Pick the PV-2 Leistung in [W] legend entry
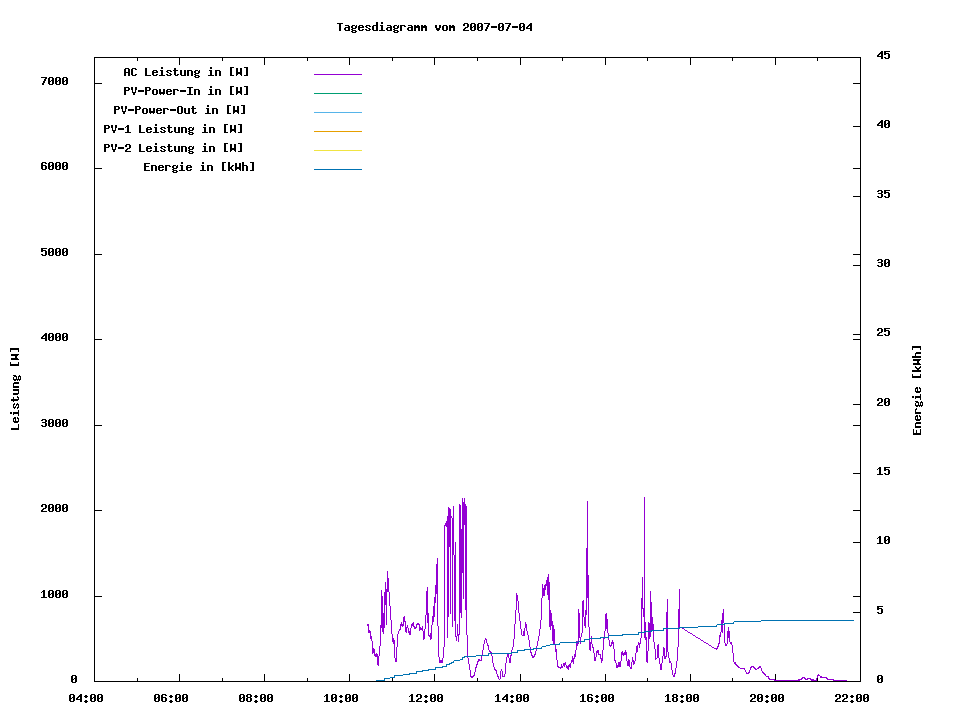The image size is (960, 720). point(173,148)
